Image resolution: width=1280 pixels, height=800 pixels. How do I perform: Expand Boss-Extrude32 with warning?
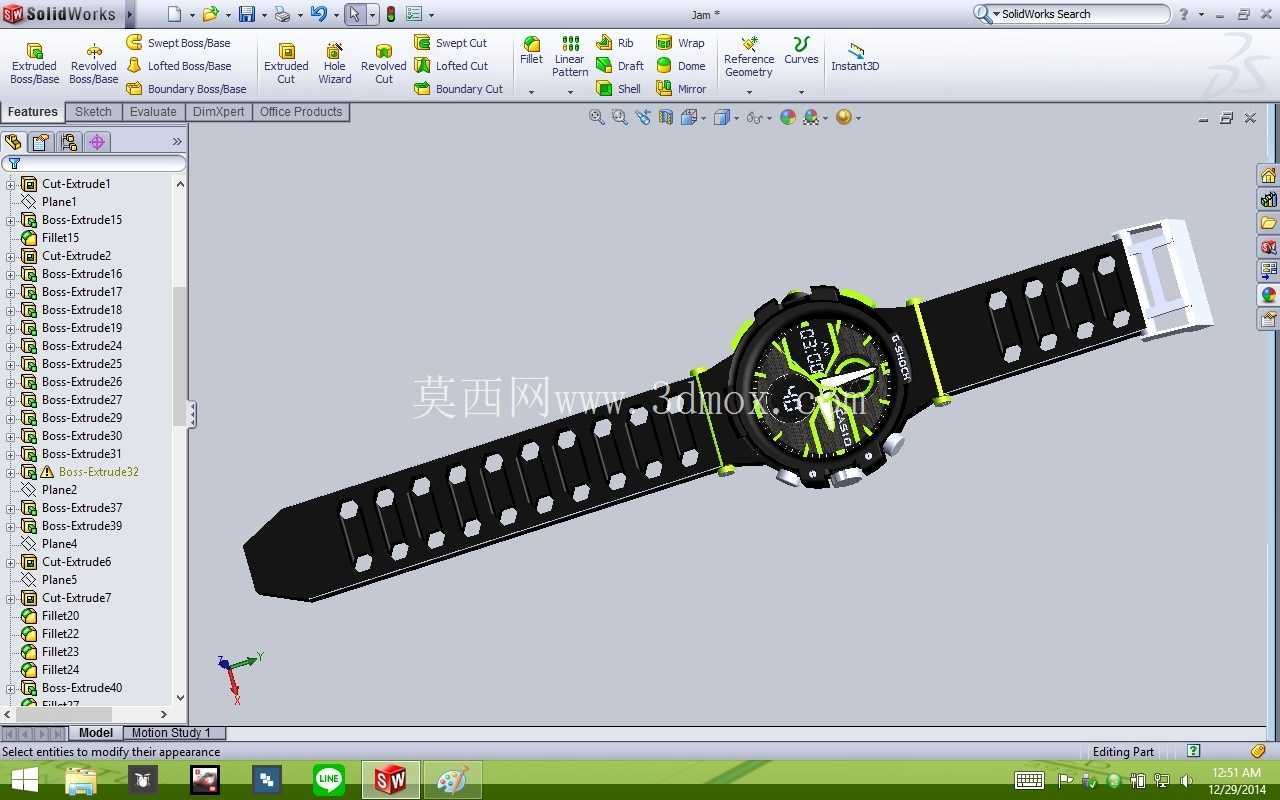[11, 472]
